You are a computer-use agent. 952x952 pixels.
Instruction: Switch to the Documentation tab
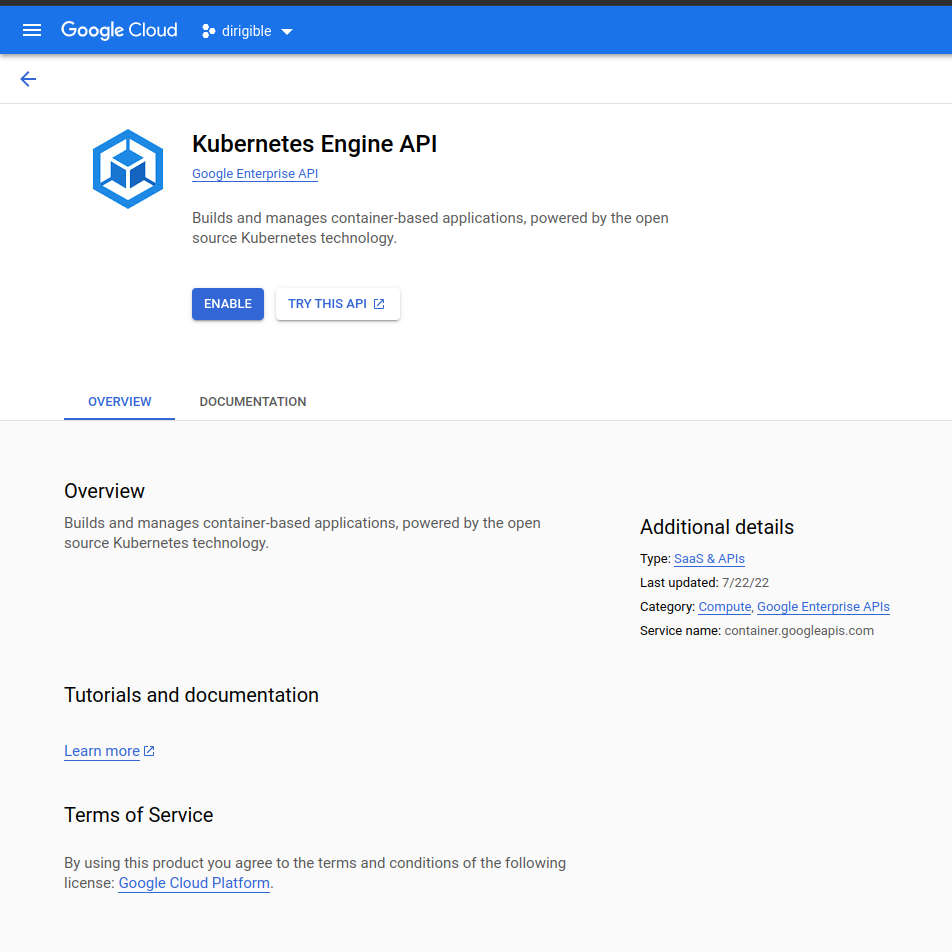pos(253,401)
